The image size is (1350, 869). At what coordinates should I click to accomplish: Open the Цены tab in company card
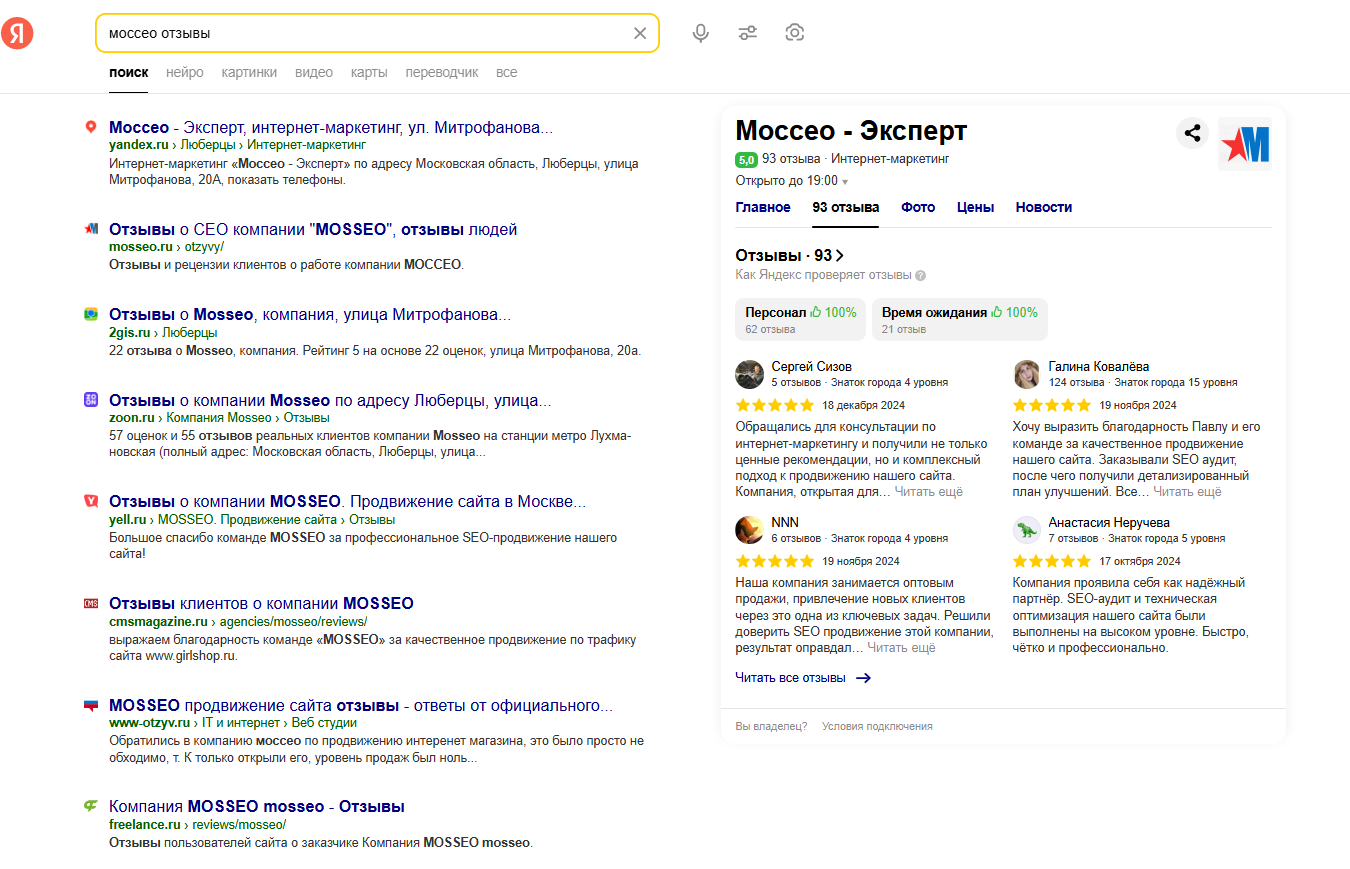976,207
